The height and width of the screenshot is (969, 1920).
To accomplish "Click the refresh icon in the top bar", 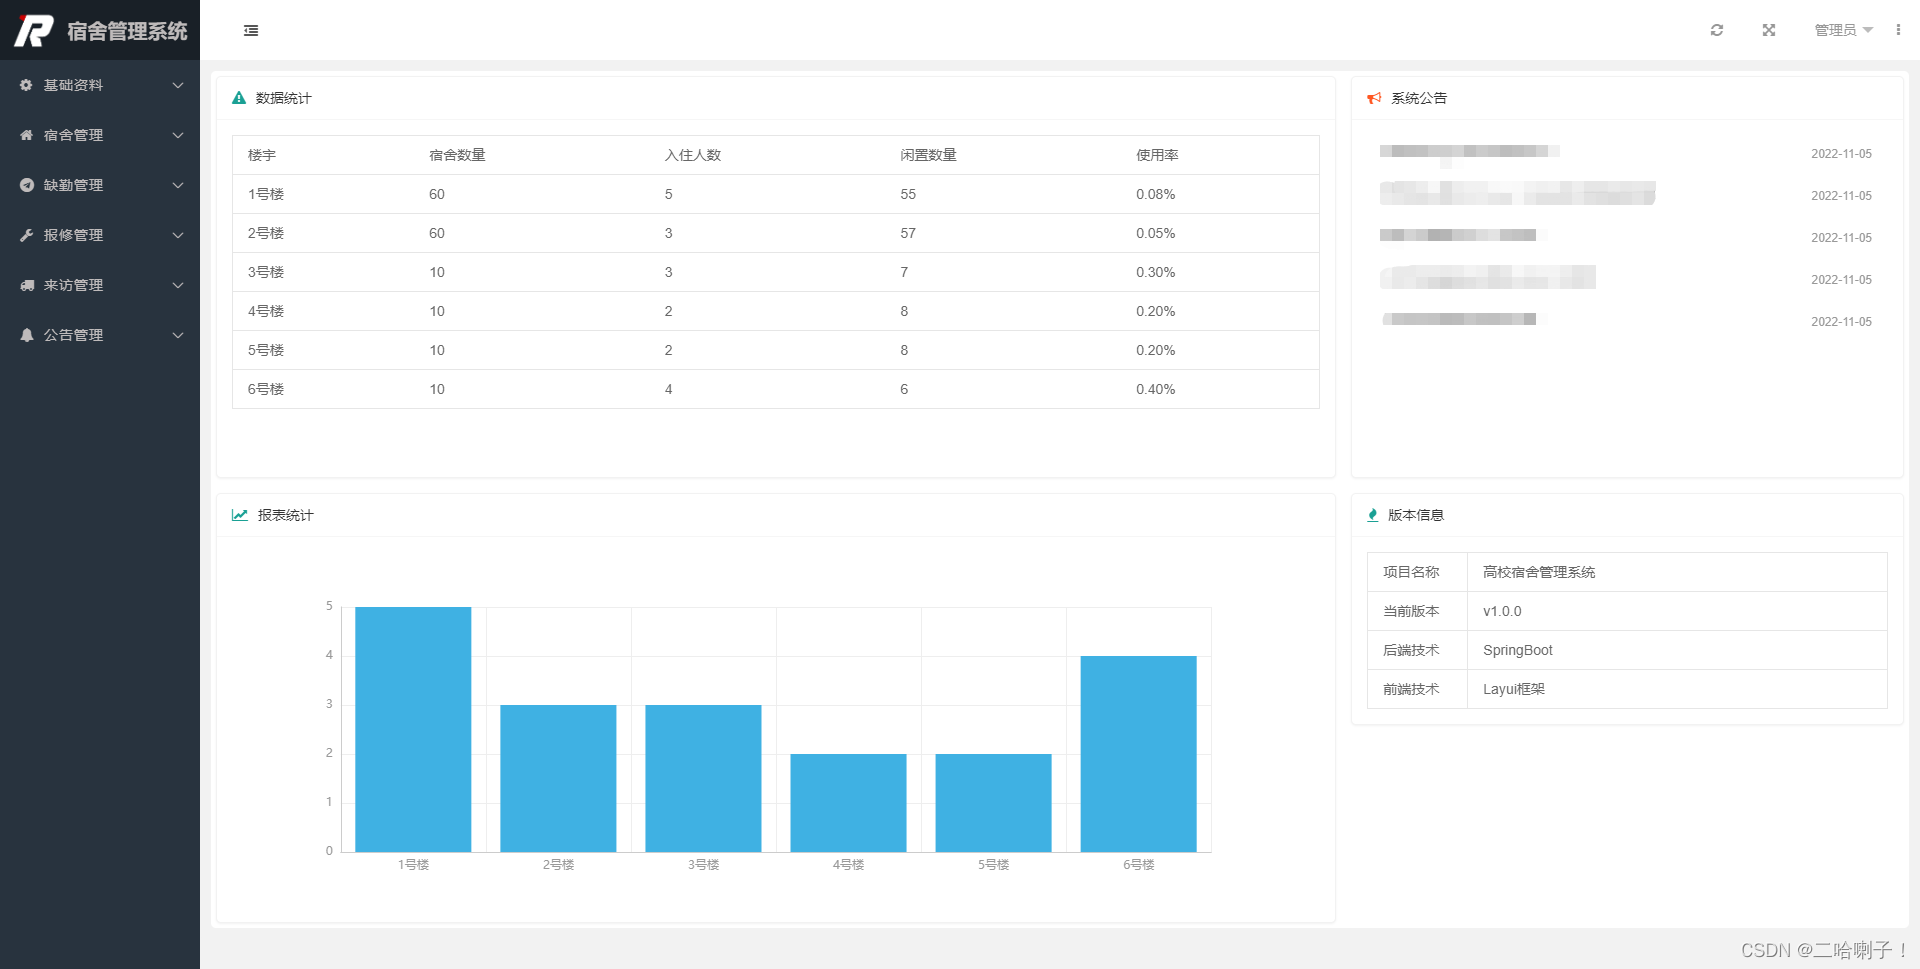I will pos(1717,30).
